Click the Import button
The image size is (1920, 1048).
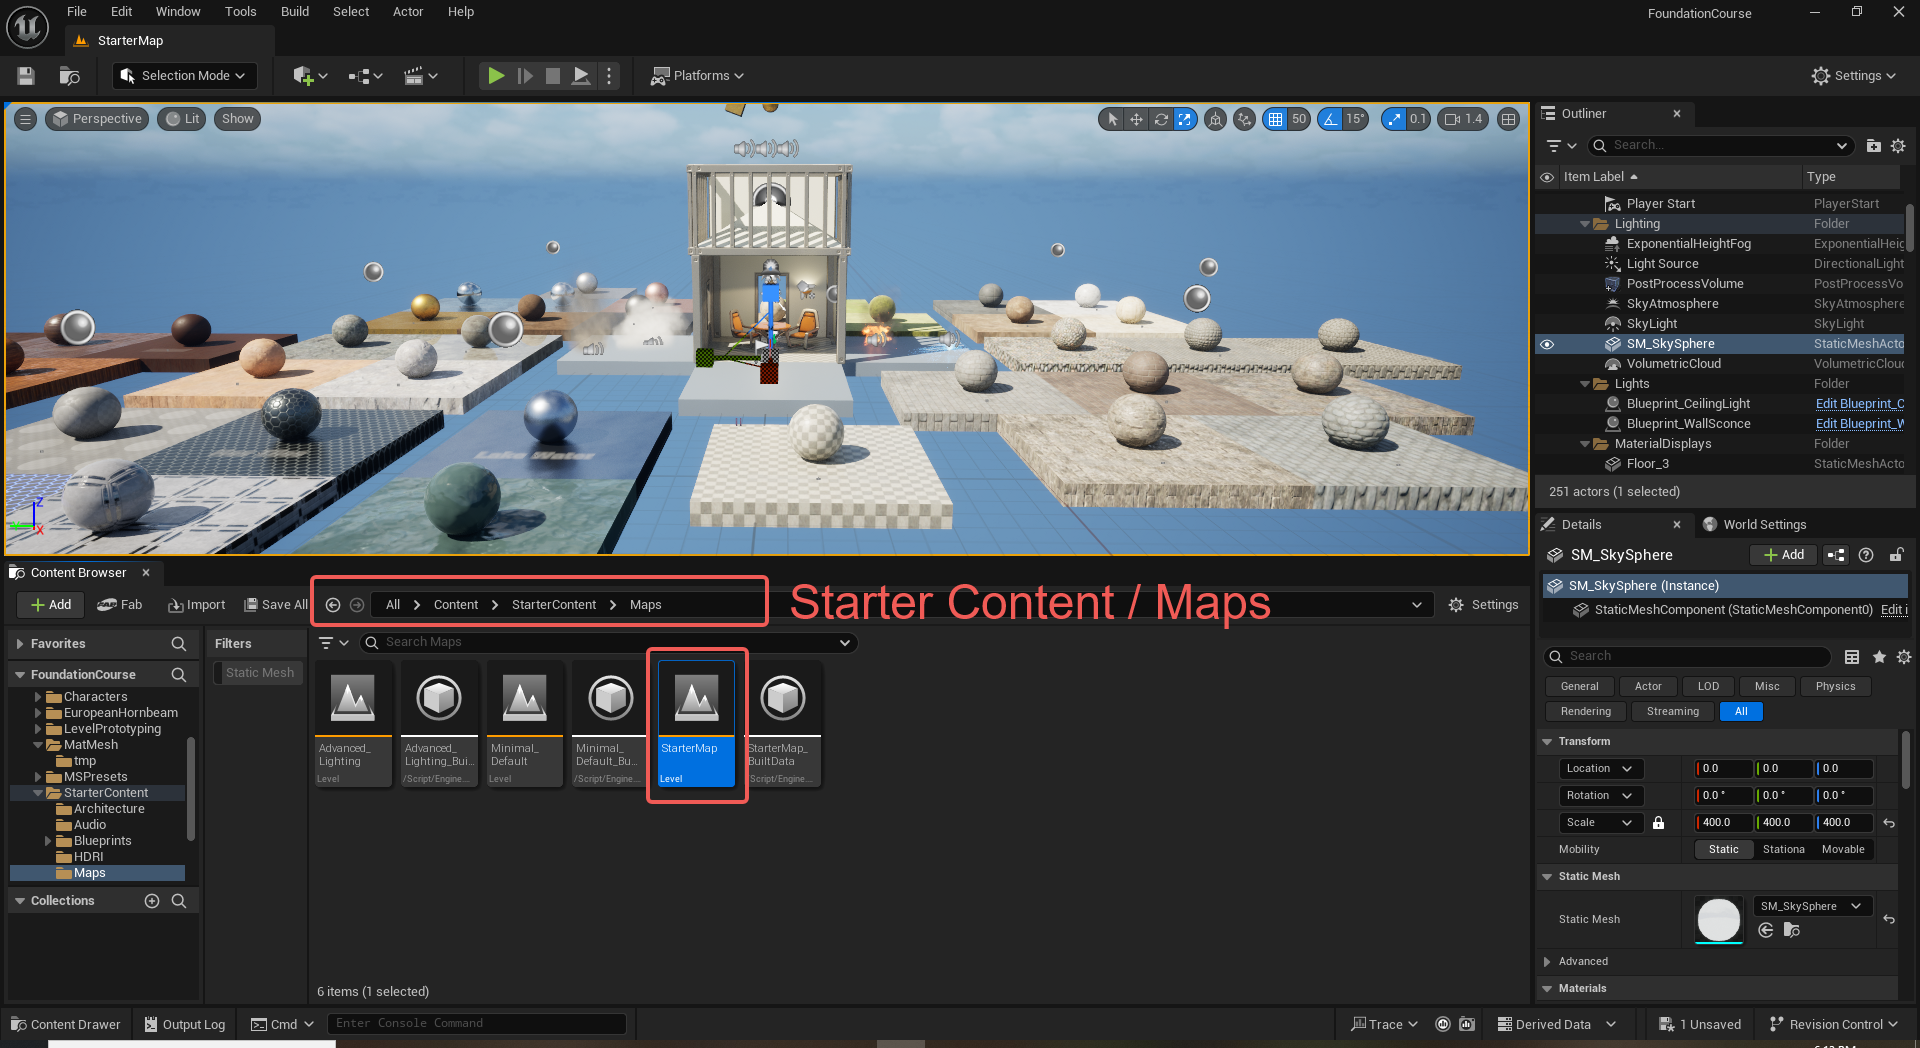click(196, 605)
